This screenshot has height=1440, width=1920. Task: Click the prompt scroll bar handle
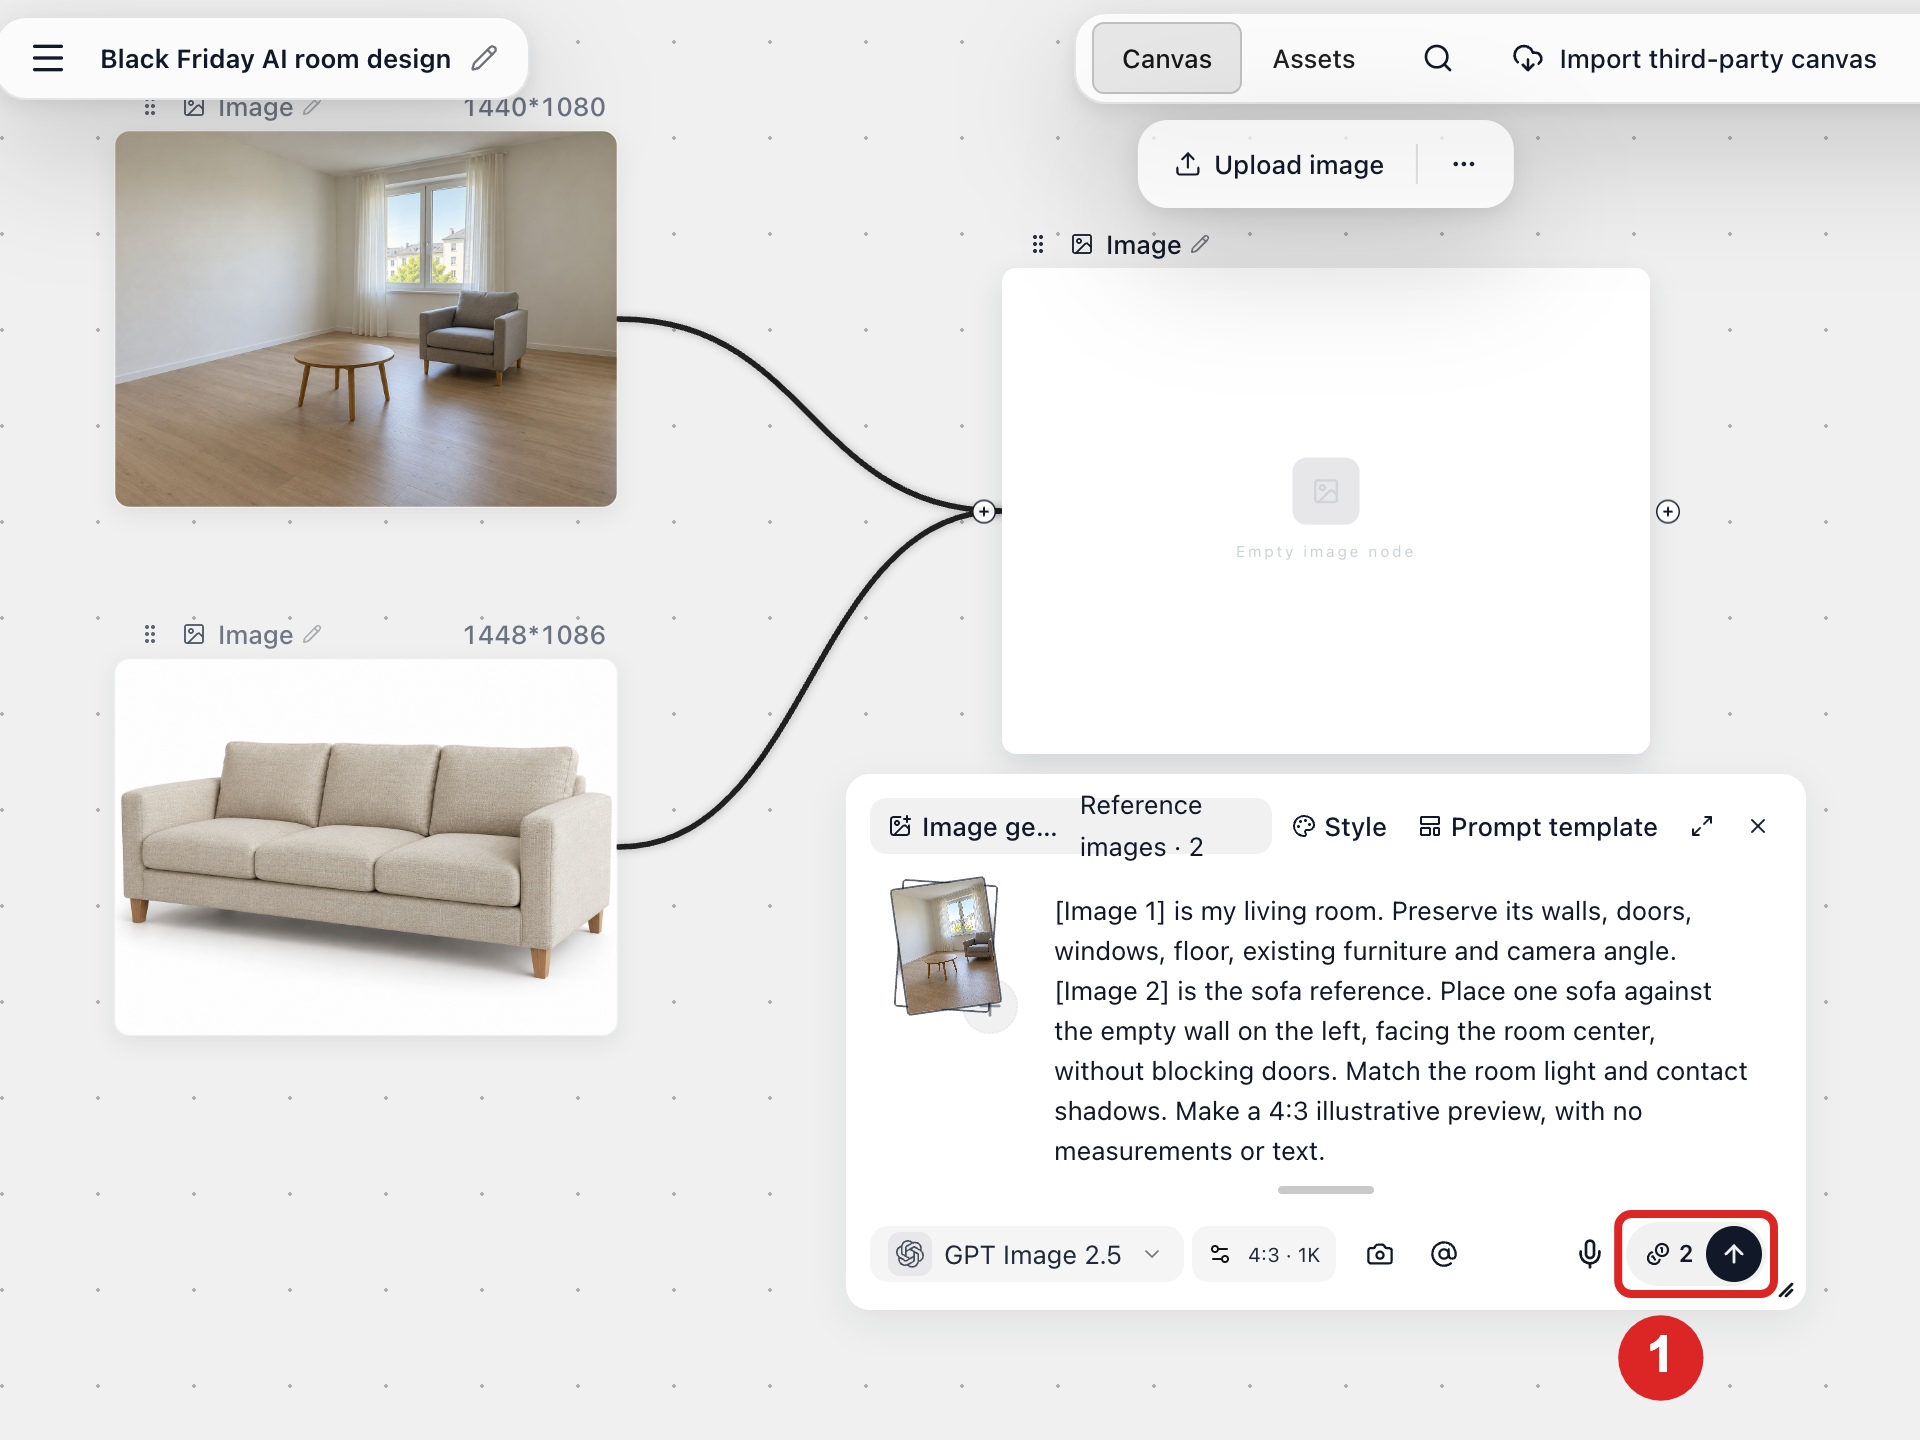click(1325, 1190)
